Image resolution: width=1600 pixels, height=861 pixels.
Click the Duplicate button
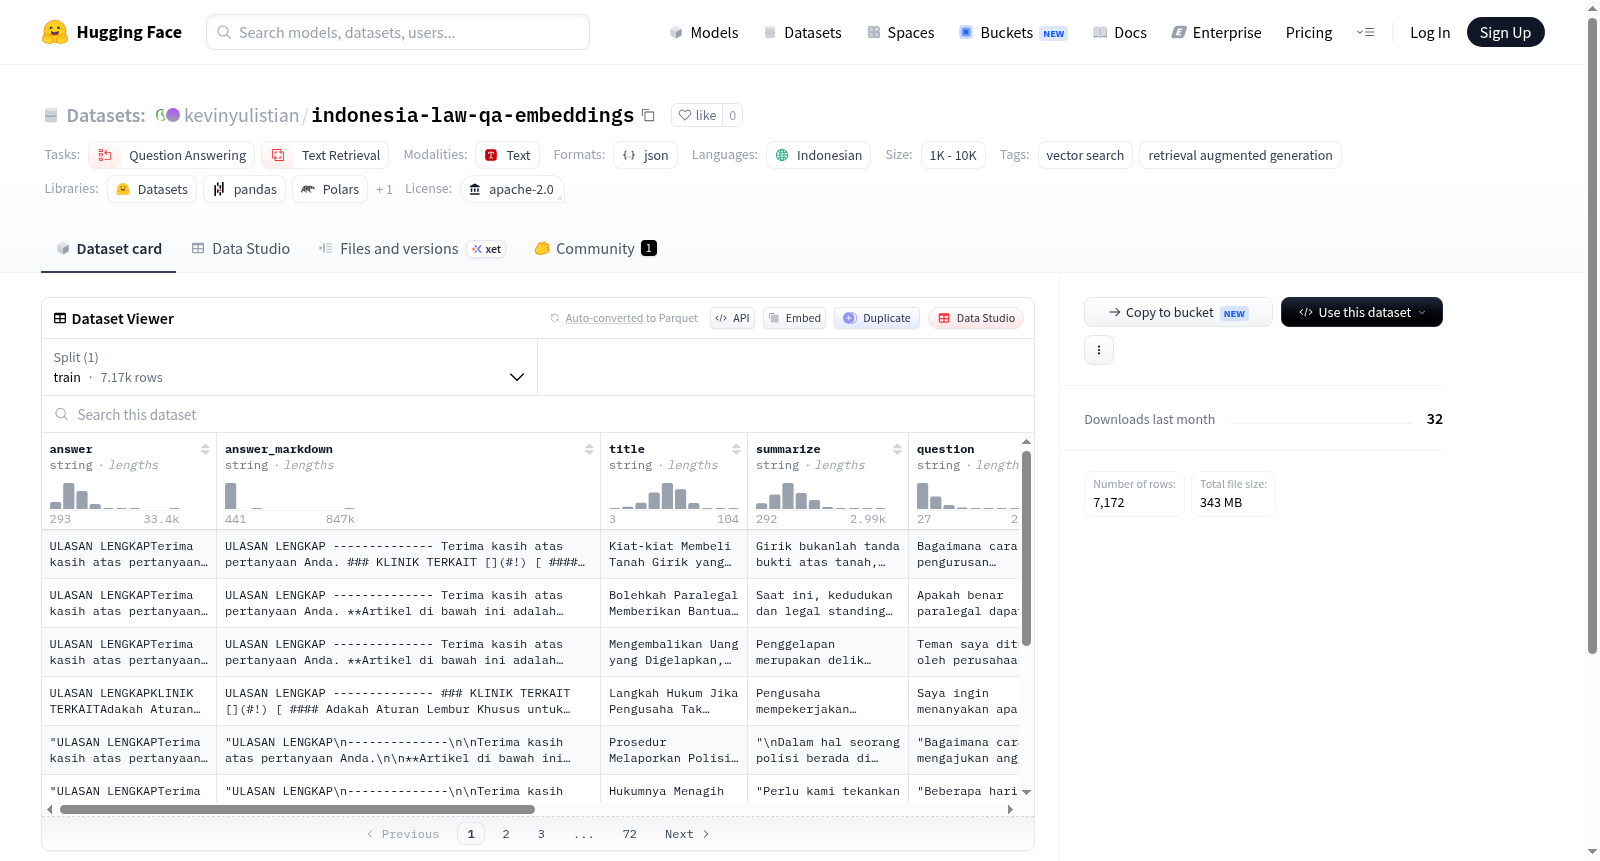coord(877,318)
